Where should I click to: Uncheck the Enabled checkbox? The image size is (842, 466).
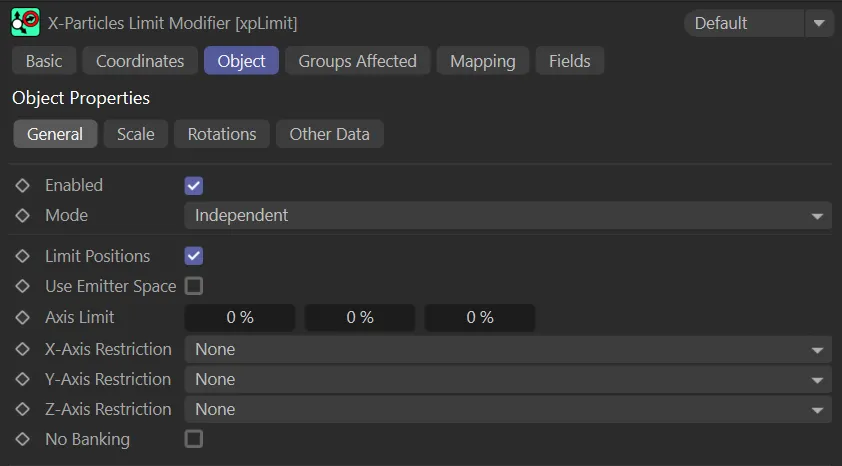coord(194,186)
